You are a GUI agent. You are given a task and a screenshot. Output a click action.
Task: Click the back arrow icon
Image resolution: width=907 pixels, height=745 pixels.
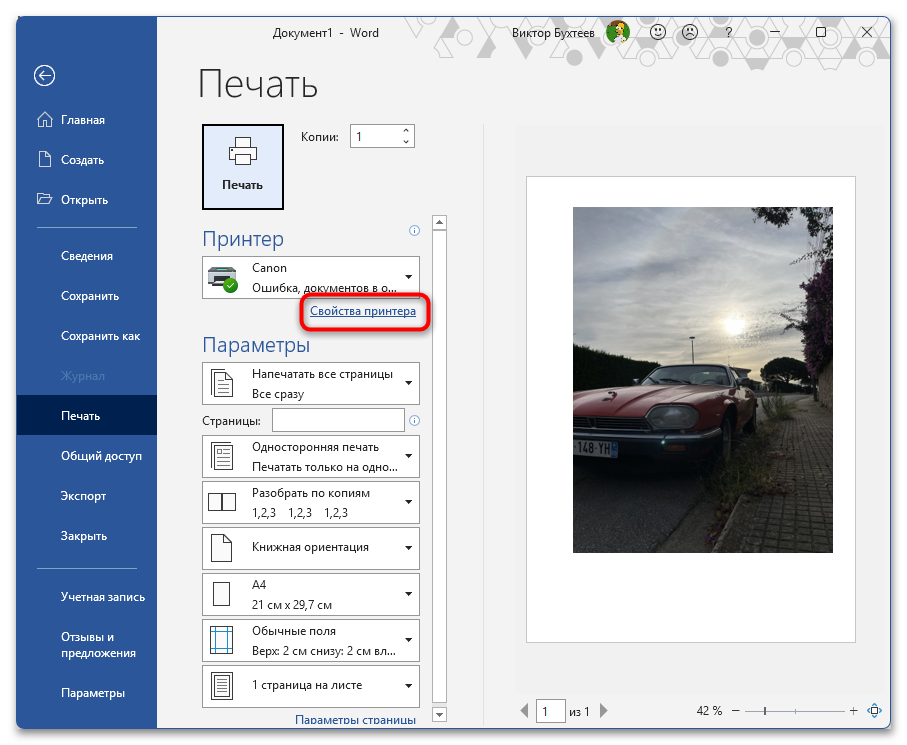pos(44,75)
